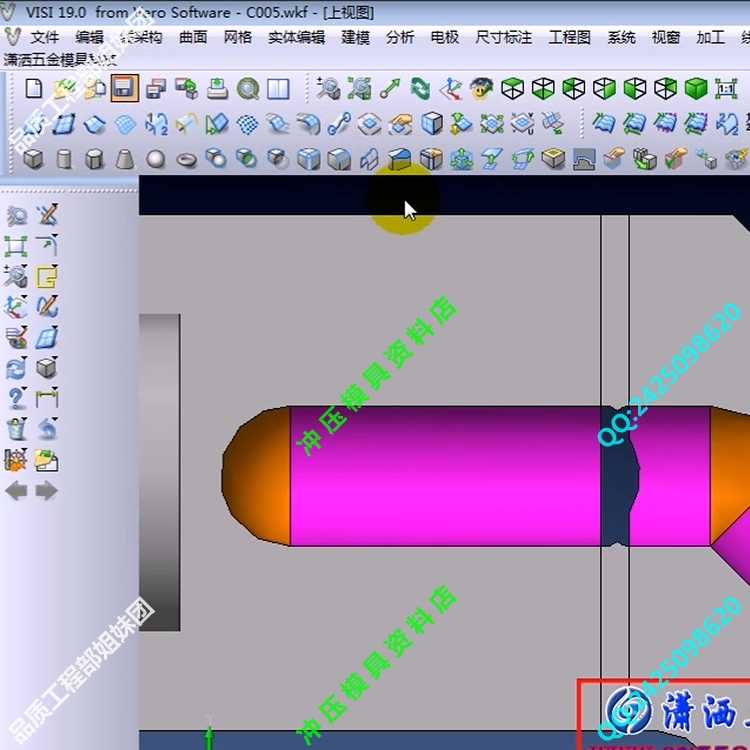Image resolution: width=750 pixels, height=750 pixels.
Task: Click the 1:1 zoom scale icon
Action: click(726, 89)
